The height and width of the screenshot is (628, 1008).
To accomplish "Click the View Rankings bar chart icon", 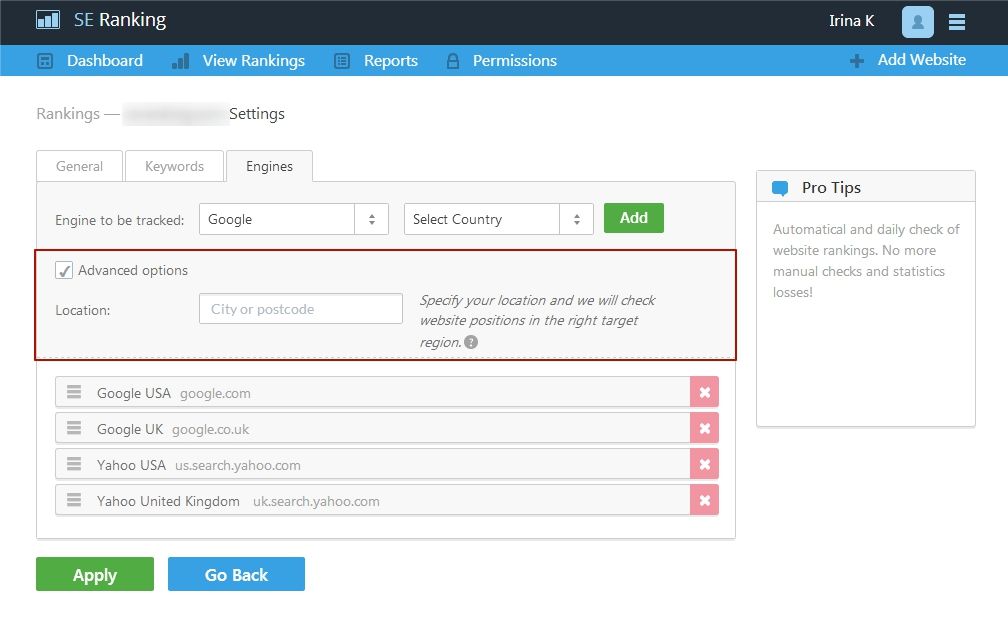I will tap(180, 61).
